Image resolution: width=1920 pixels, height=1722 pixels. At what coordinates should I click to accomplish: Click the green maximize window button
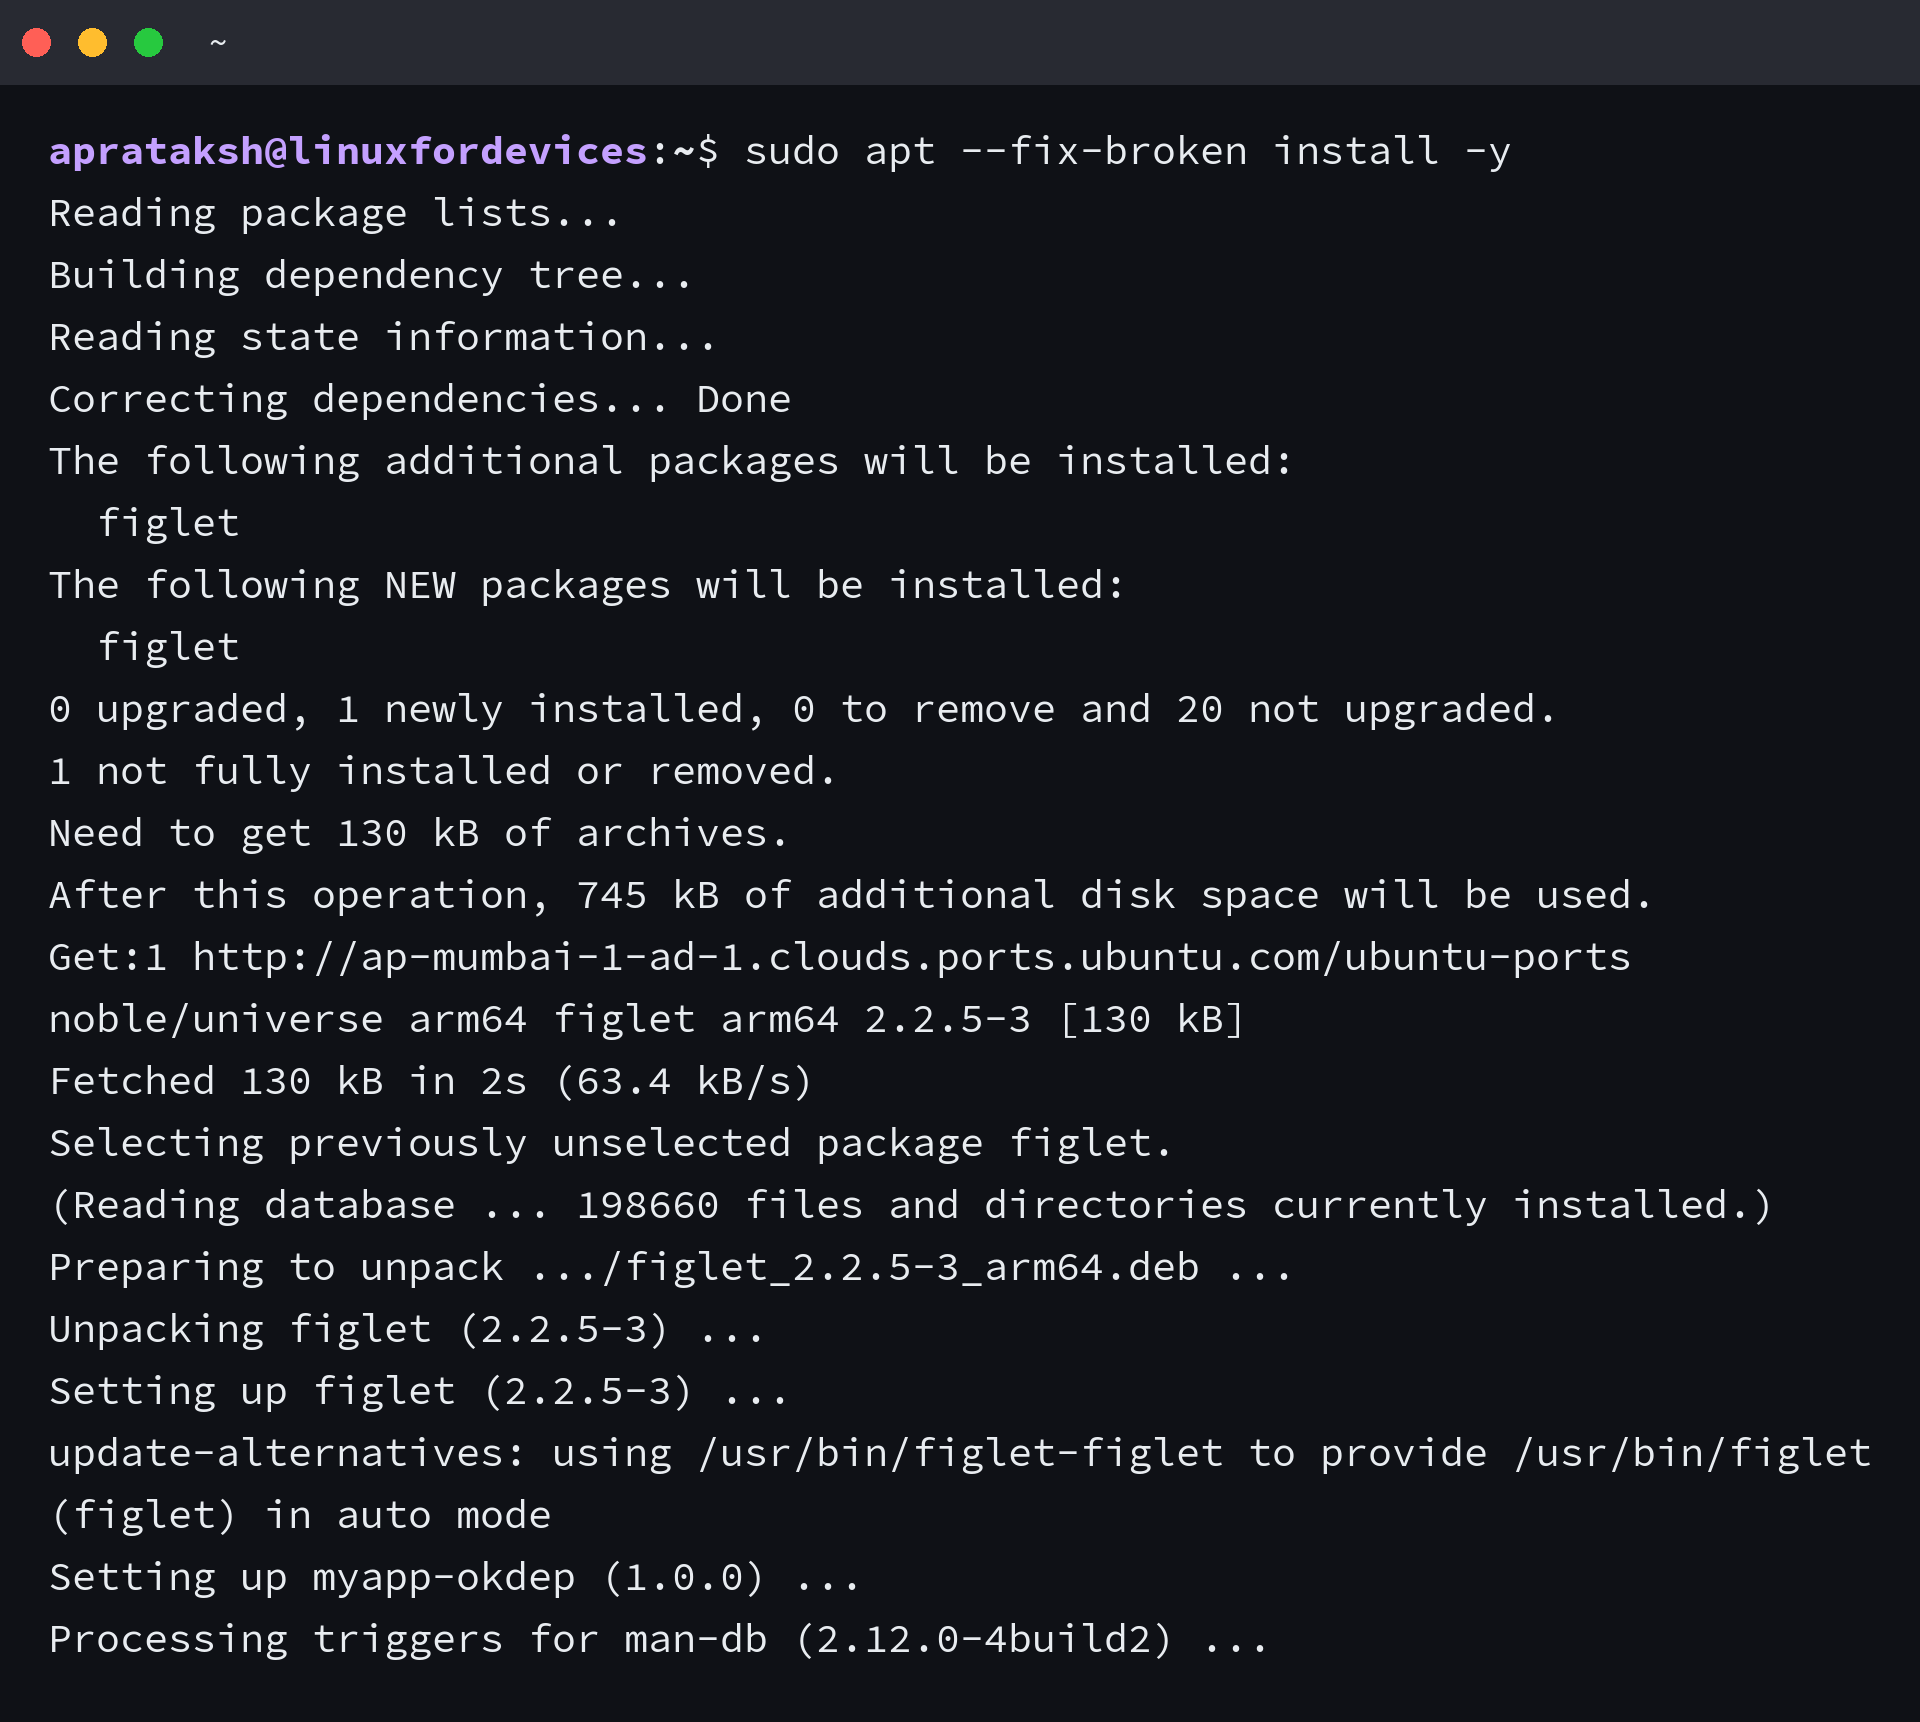(x=149, y=43)
